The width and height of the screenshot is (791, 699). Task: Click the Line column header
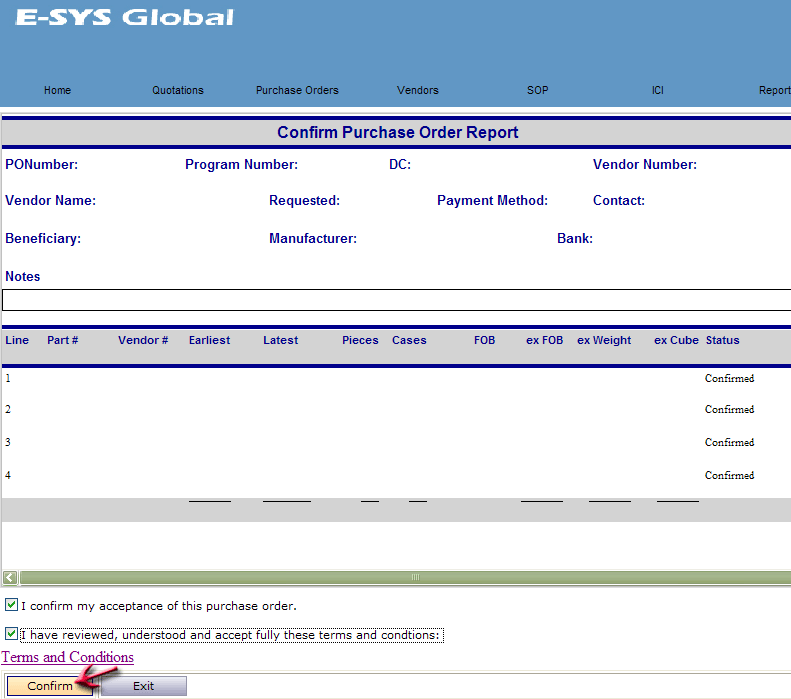pyautogui.click(x=17, y=340)
